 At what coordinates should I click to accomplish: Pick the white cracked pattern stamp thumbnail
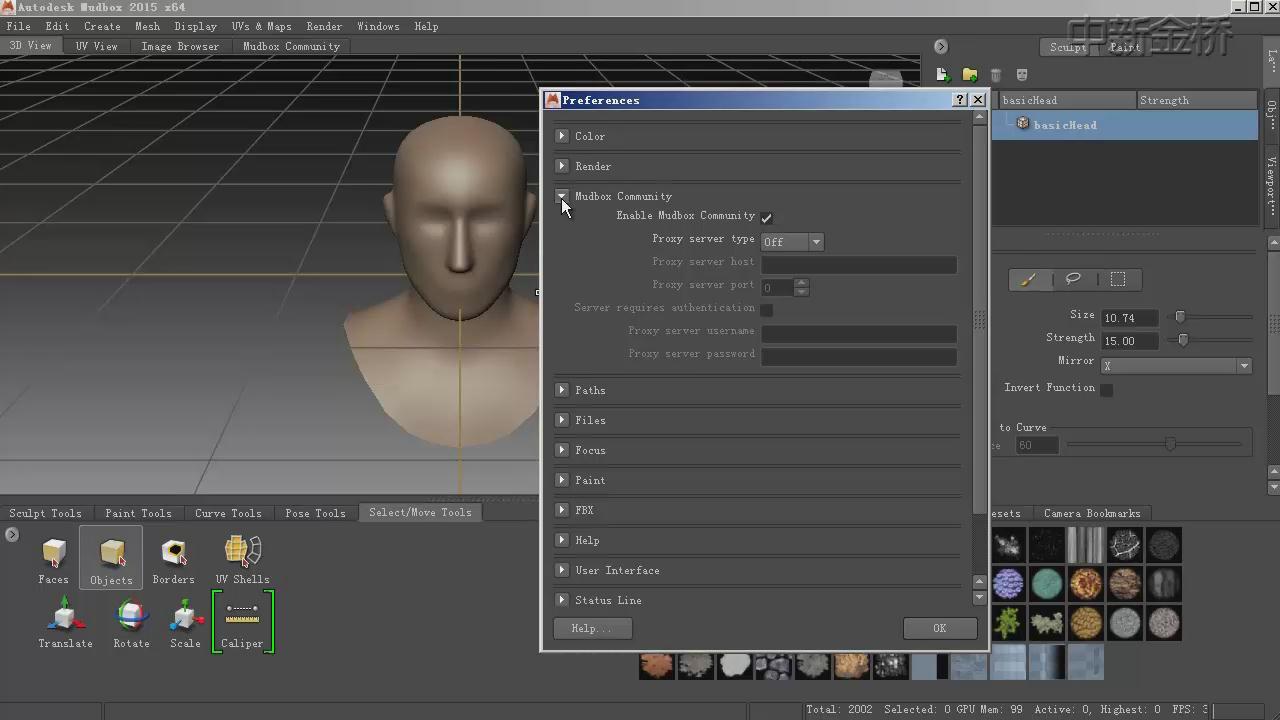[x=1124, y=545]
